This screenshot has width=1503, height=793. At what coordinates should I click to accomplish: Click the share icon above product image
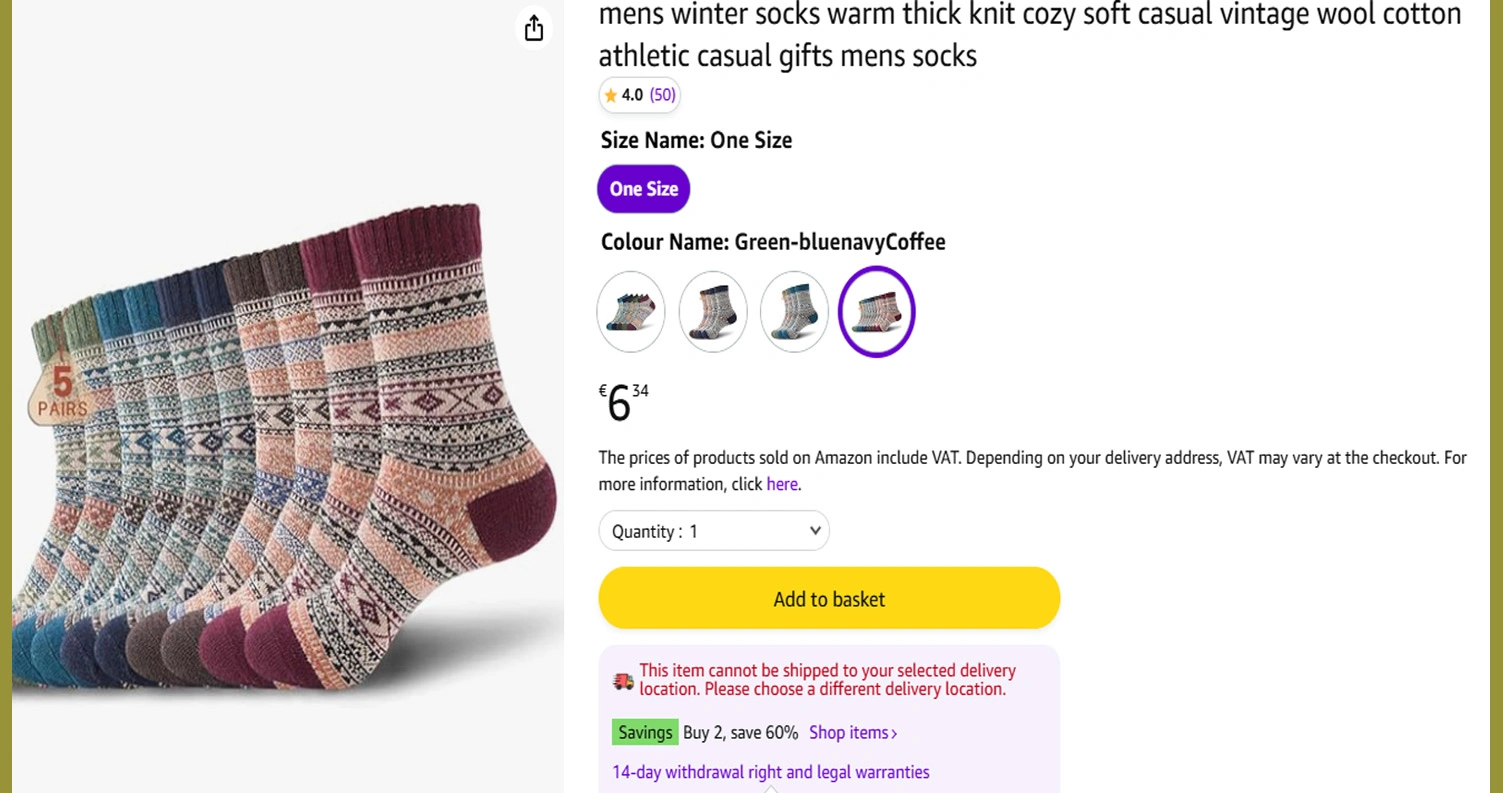click(x=534, y=28)
